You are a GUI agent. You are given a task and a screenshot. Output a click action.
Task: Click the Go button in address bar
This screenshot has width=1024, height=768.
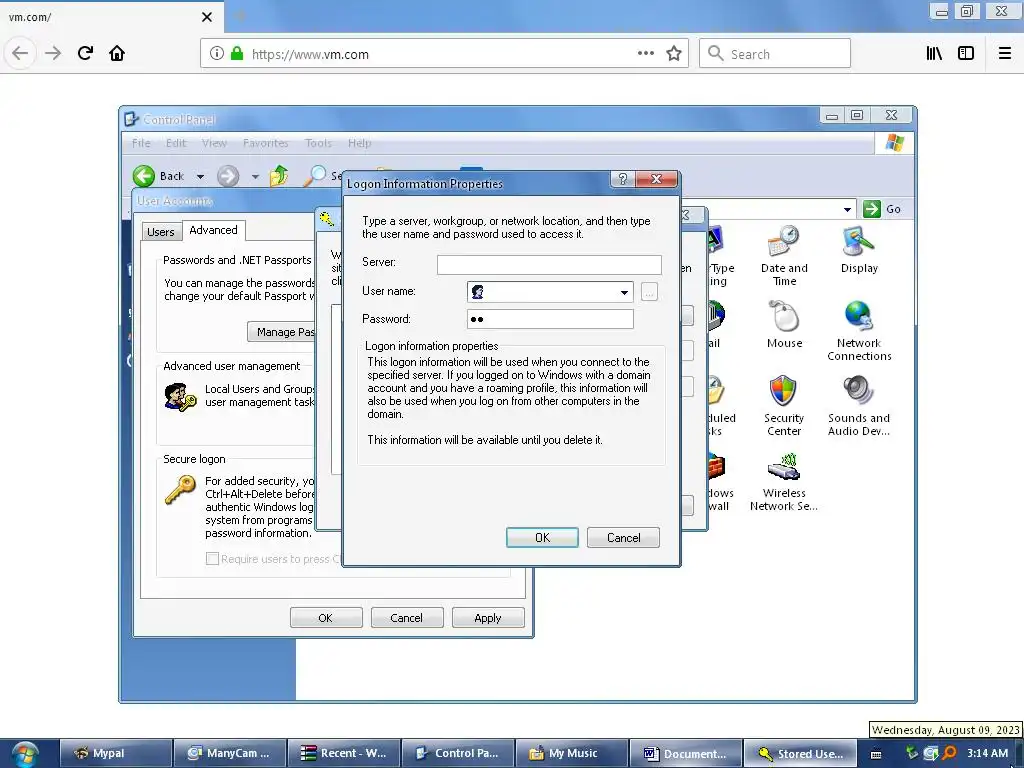tap(882, 209)
